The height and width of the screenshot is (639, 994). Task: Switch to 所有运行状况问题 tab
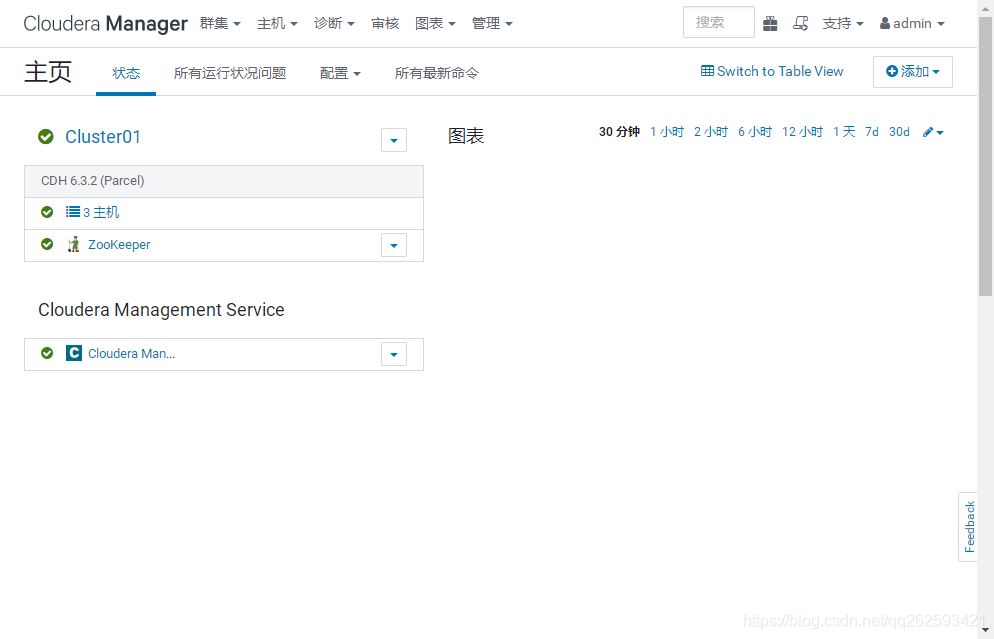tap(230, 74)
